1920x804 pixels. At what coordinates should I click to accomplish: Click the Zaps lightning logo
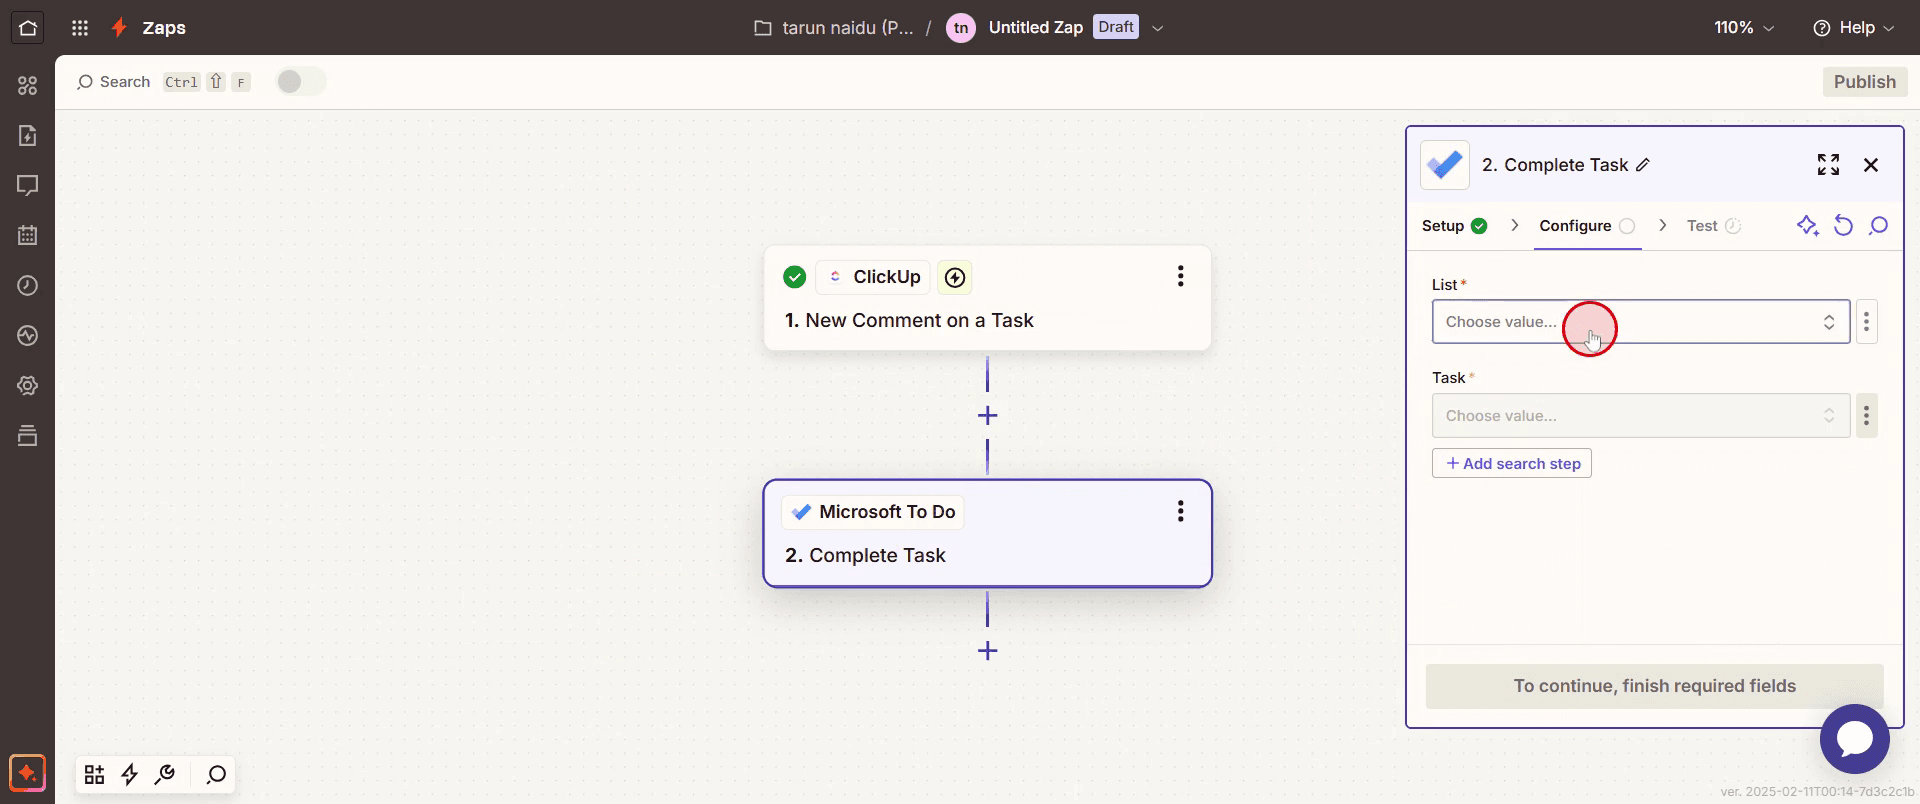point(119,28)
